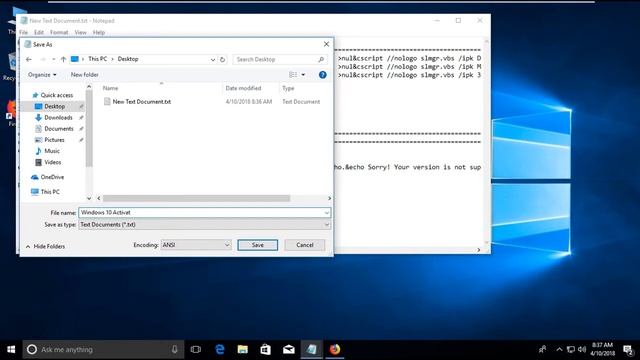Open Notepad File menu

point(24,32)
